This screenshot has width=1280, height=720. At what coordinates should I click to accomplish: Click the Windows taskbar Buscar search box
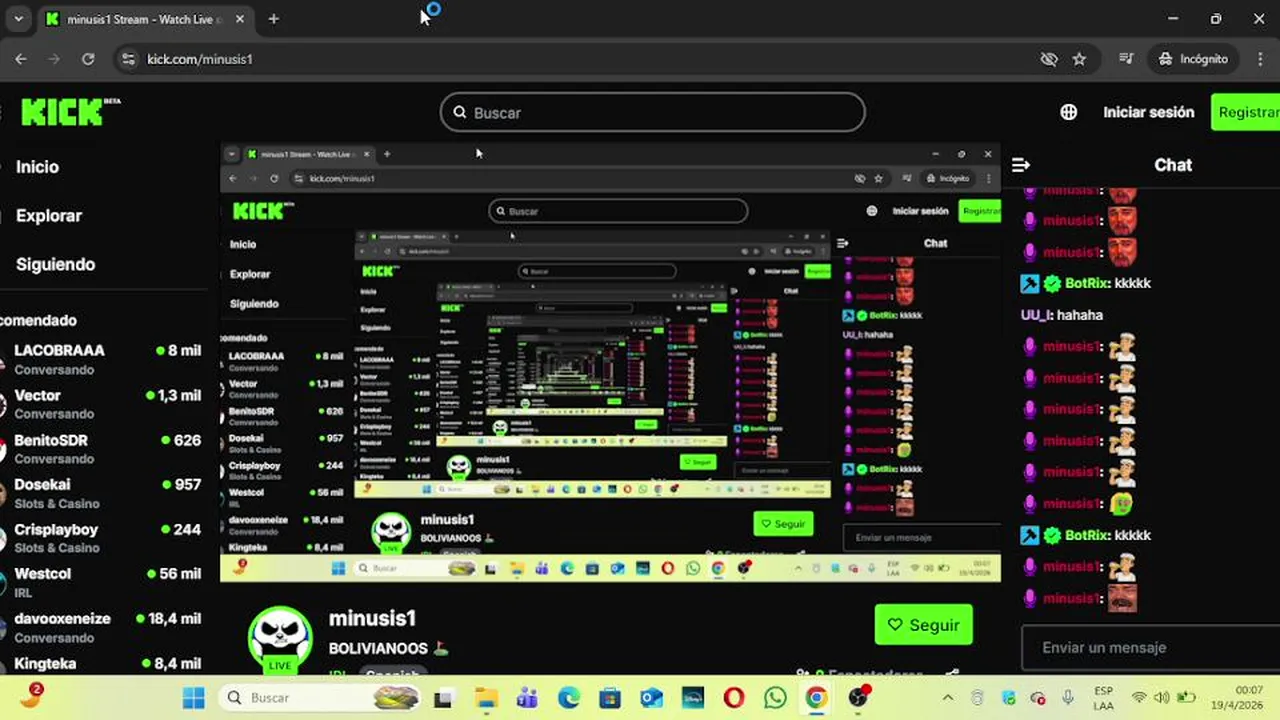click(x=320, y=698)
